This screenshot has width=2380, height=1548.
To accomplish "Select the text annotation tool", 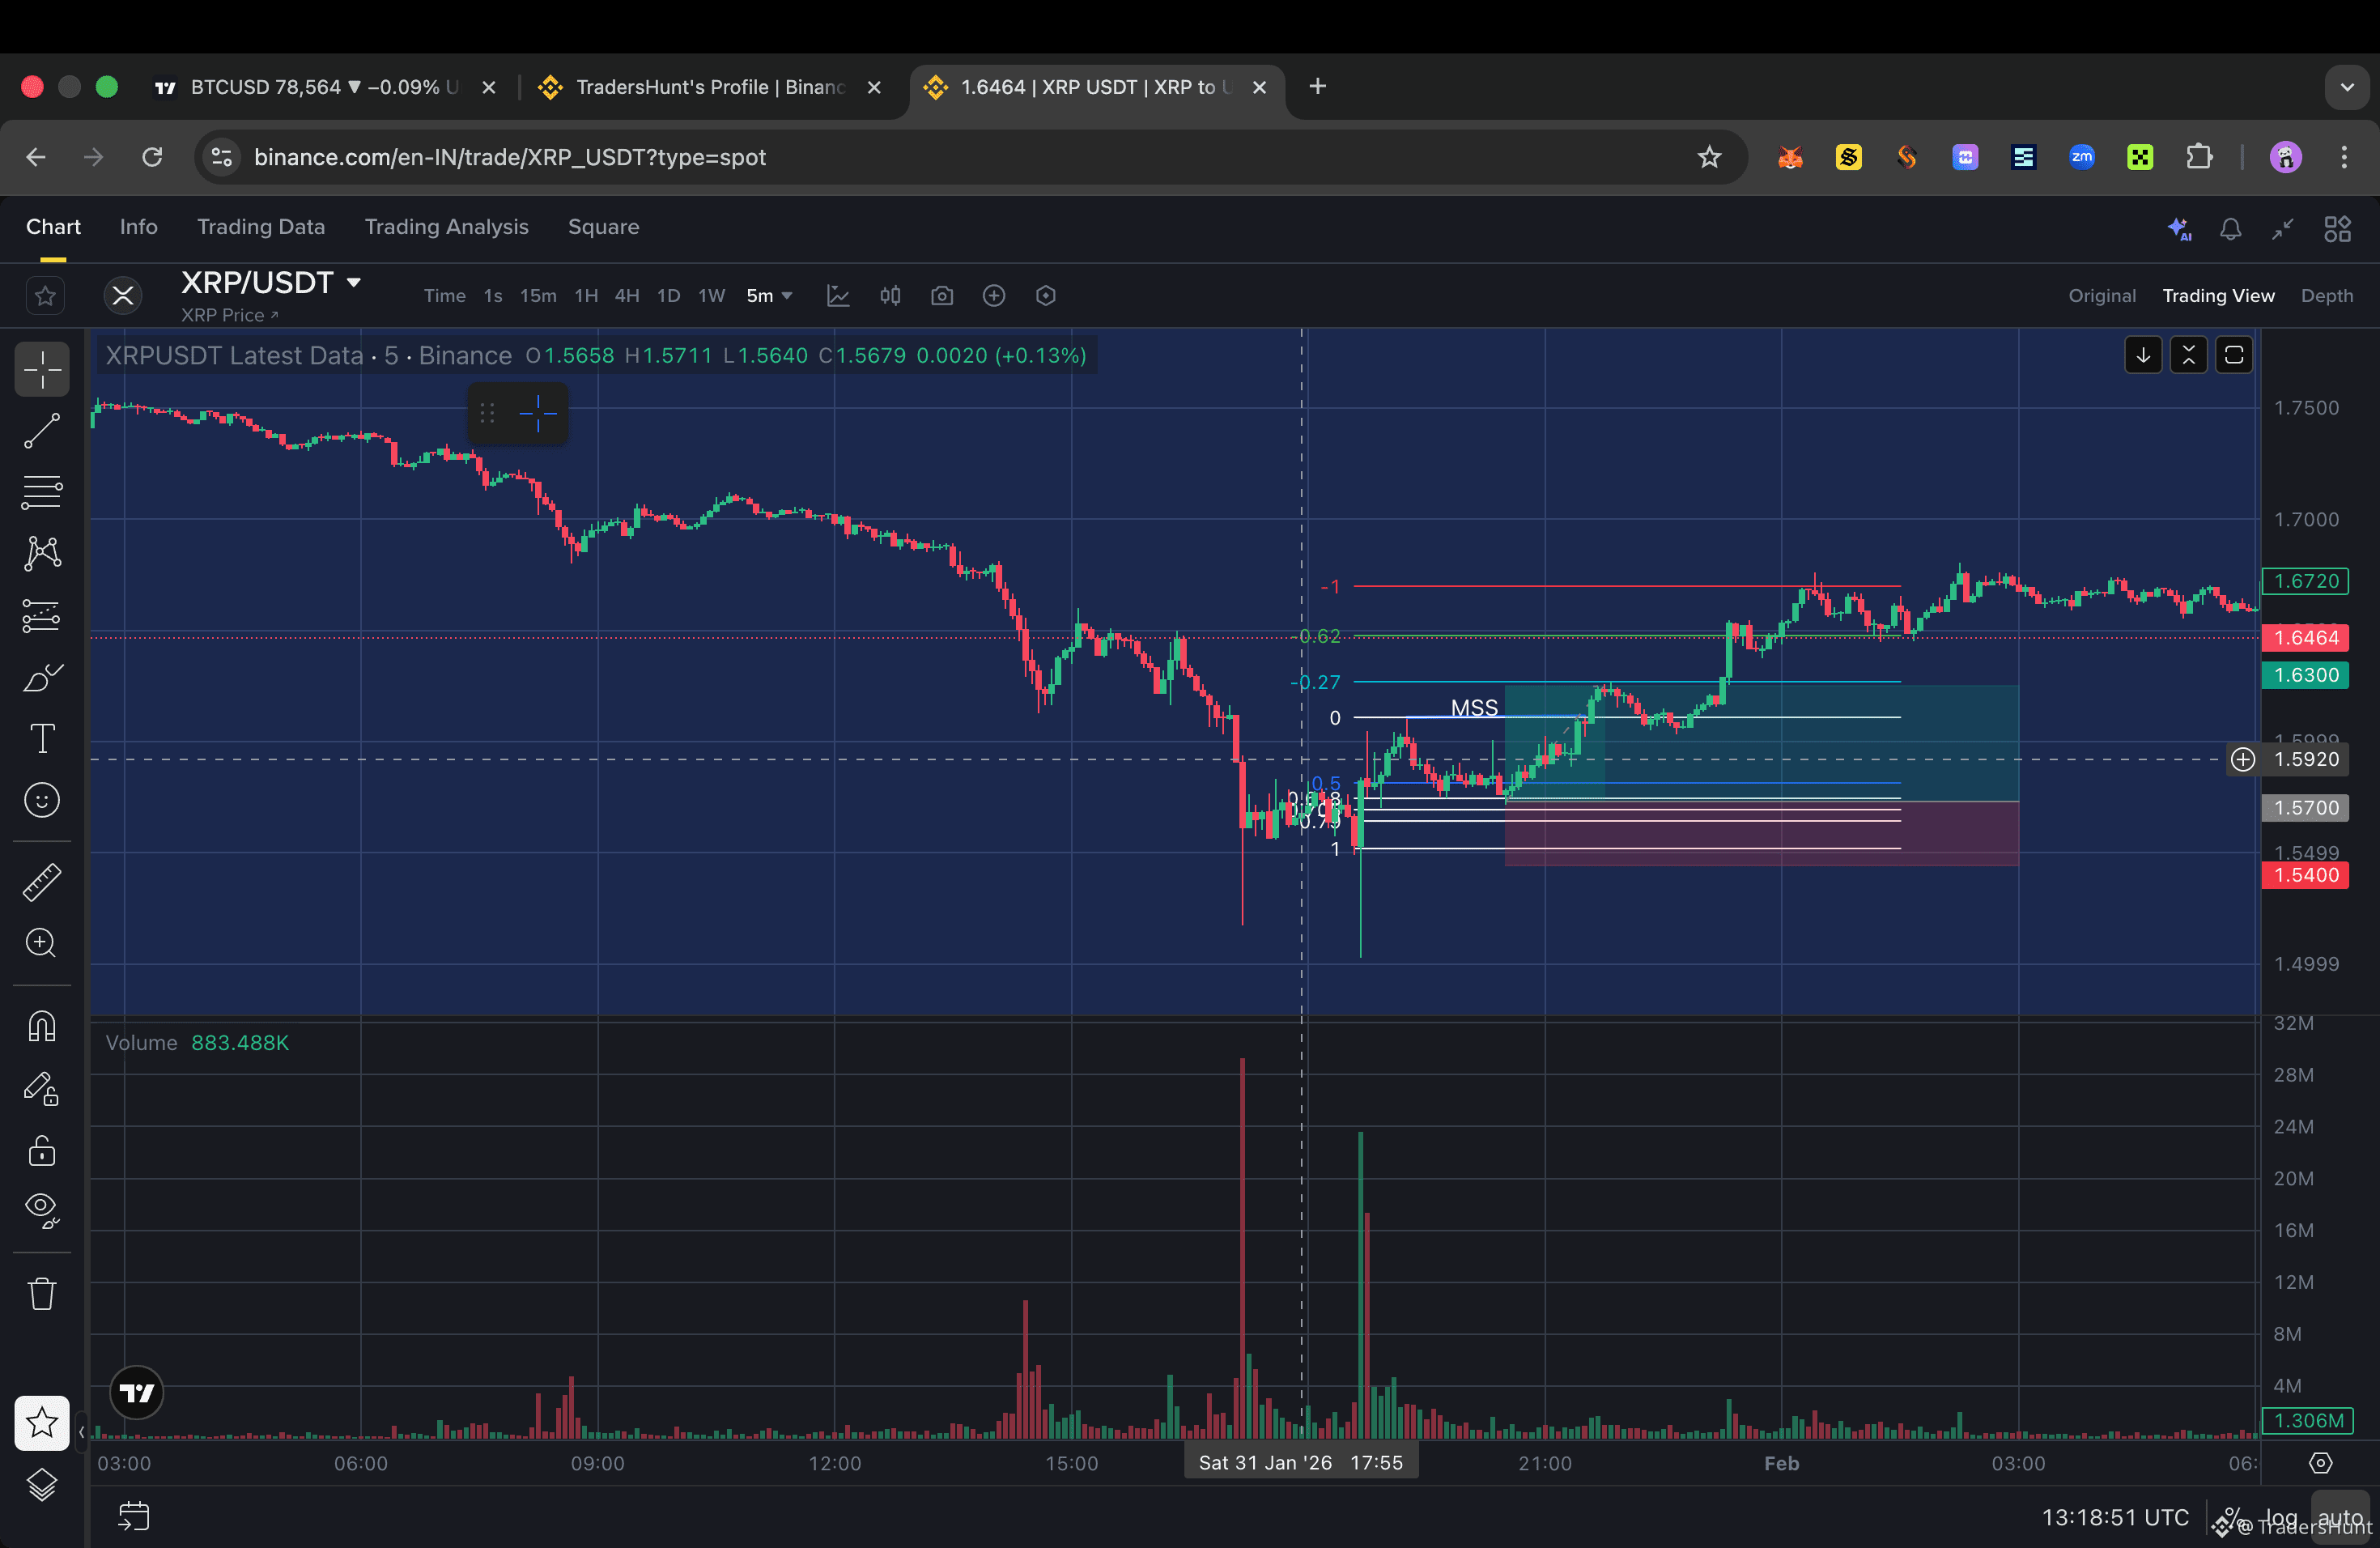I will pyautogui.click(x=42, y=739).
